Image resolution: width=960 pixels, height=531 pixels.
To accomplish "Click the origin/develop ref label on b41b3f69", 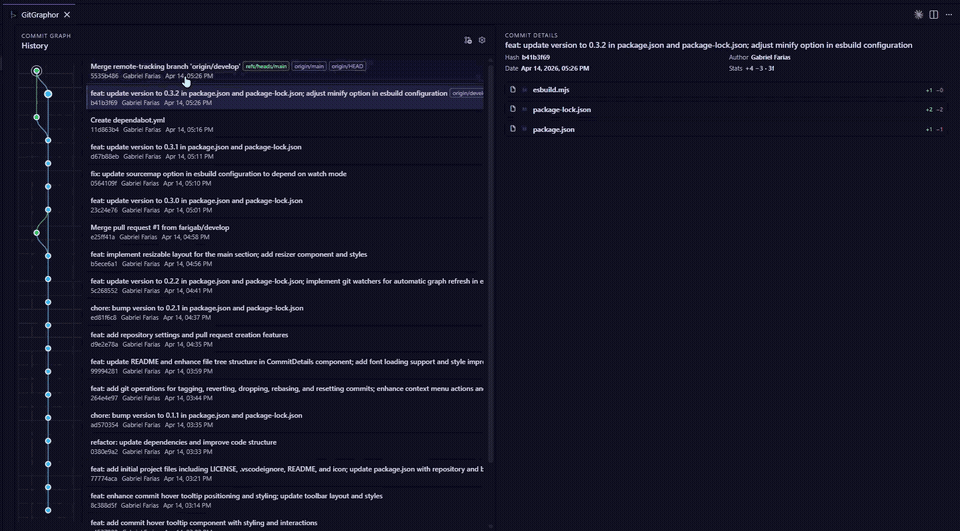I will 467,93.
